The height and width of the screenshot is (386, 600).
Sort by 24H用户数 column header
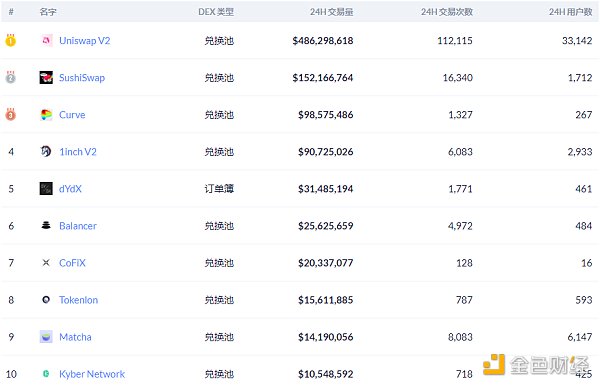point(571,12)
